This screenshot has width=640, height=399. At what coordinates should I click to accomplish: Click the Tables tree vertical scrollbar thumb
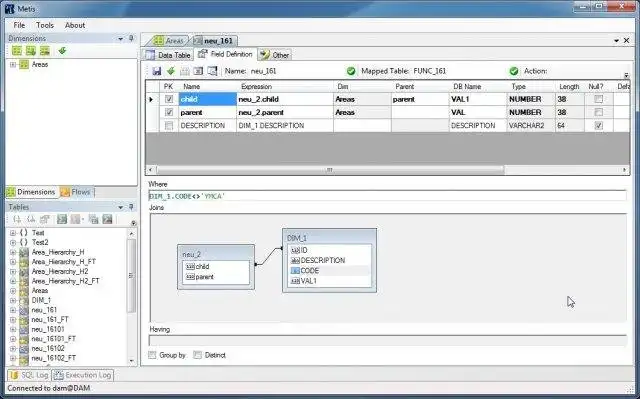click(131, 276)
